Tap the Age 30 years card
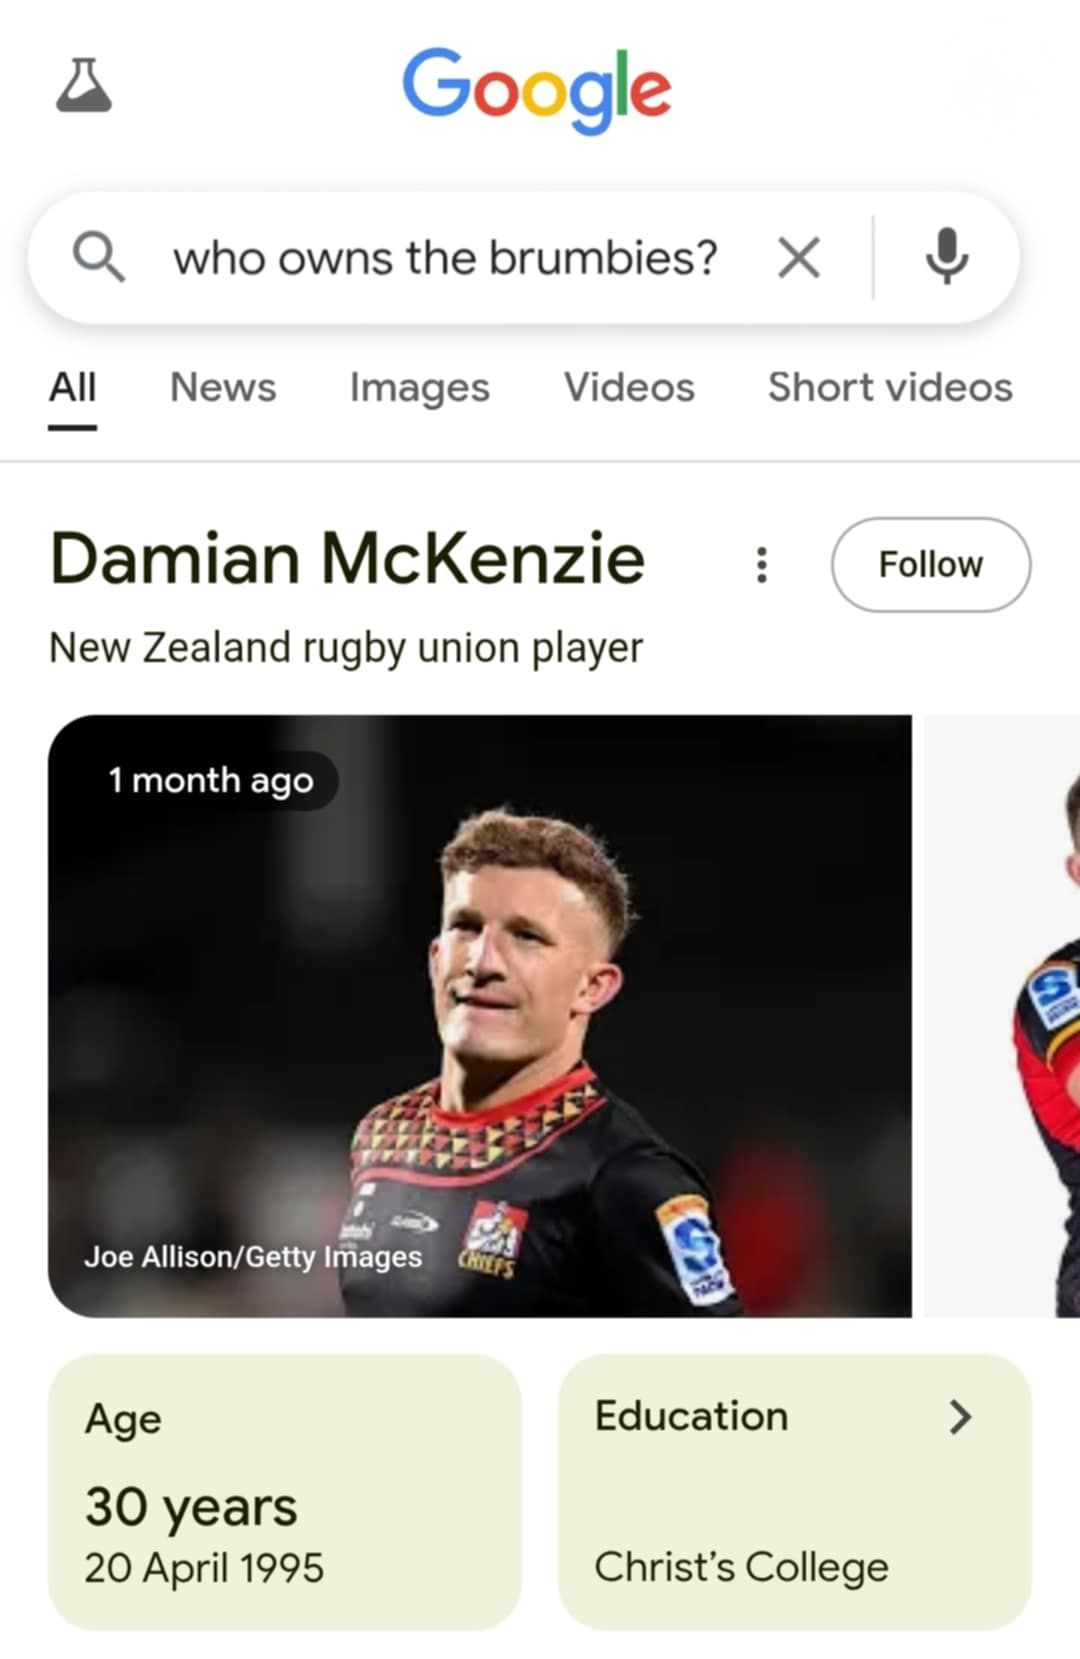1080x1659 pixels. coord(285,1492)
